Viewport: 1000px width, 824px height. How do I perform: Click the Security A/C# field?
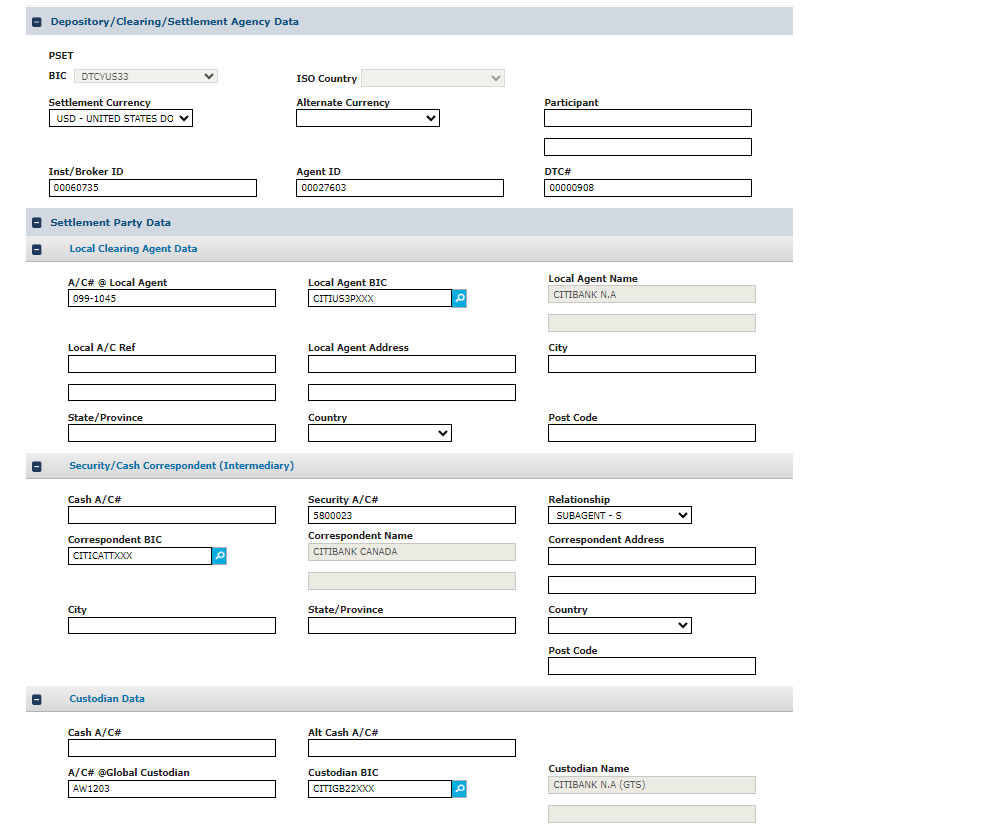(x=411, y=515)
